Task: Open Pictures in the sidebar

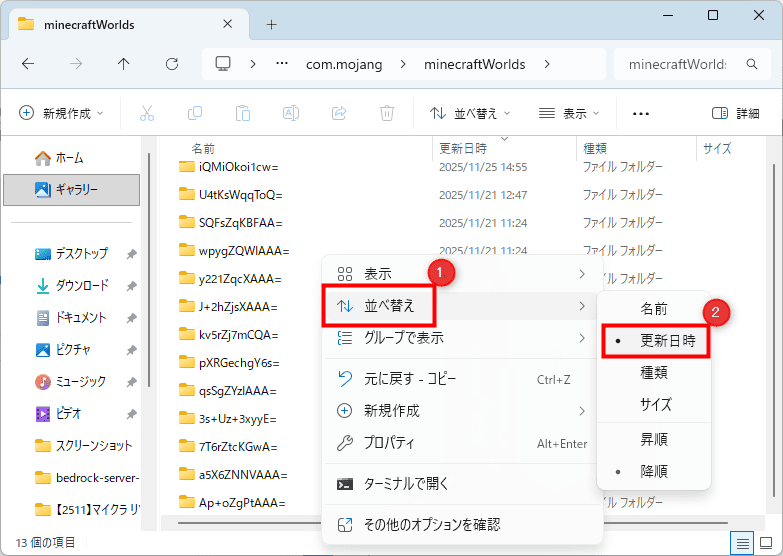Action: coord(63,350)
